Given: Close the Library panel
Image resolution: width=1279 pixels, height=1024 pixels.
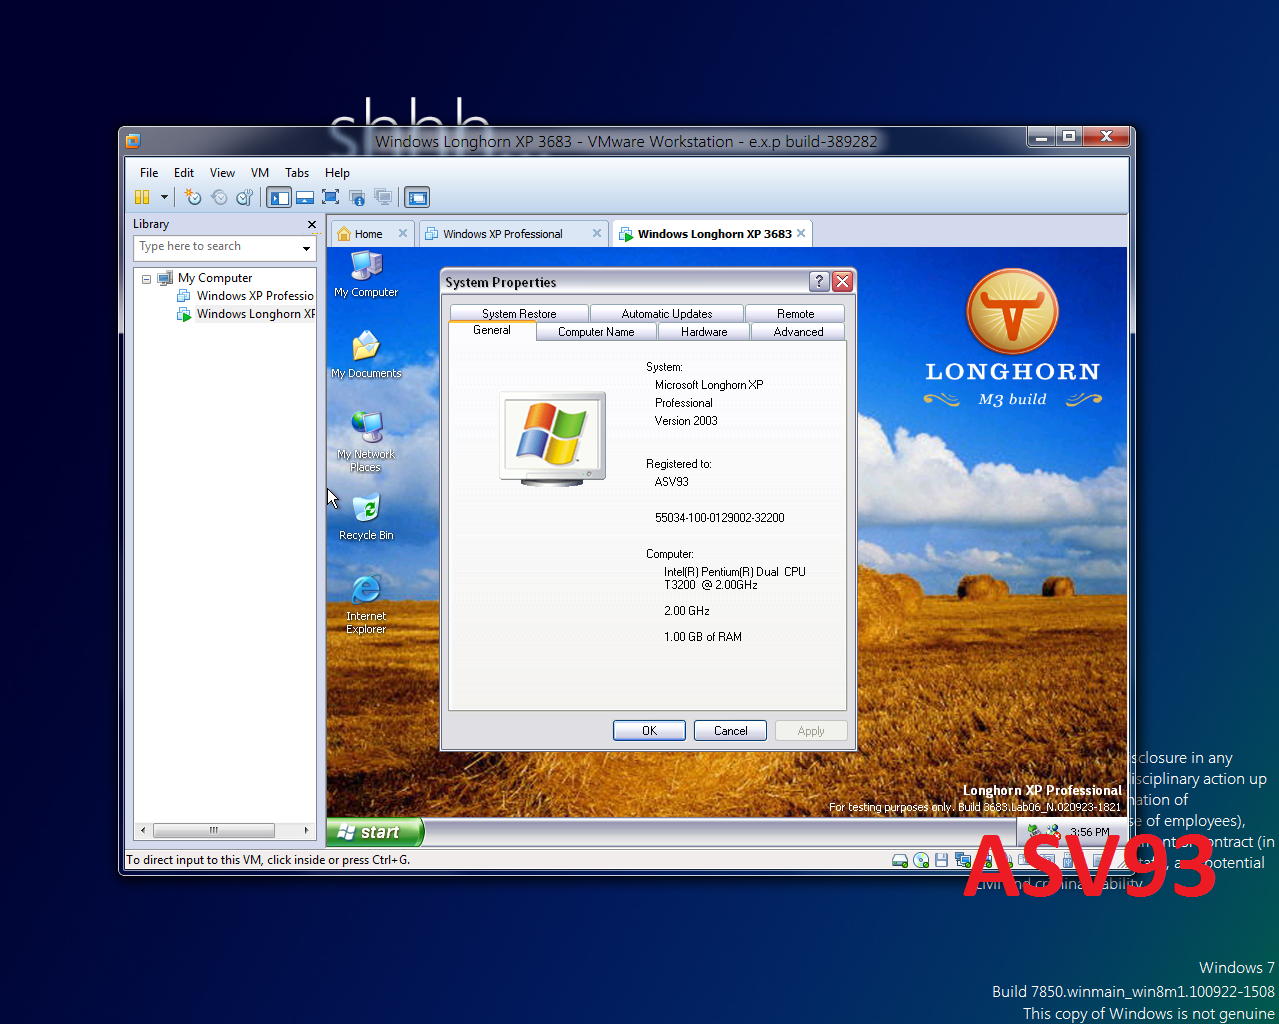Looking at the screenshot, I should pyautogui.click(x=312, y=225).
